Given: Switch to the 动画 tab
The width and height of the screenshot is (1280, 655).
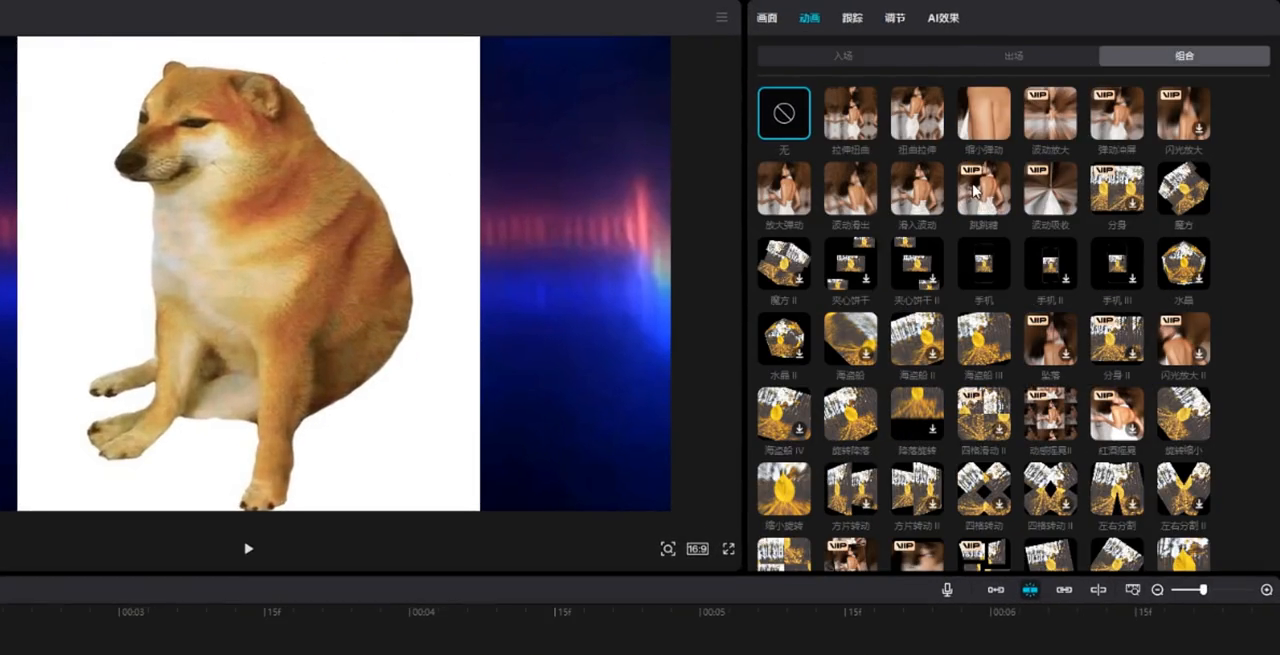Looking at the screenshot, I should tap(809, 18).
